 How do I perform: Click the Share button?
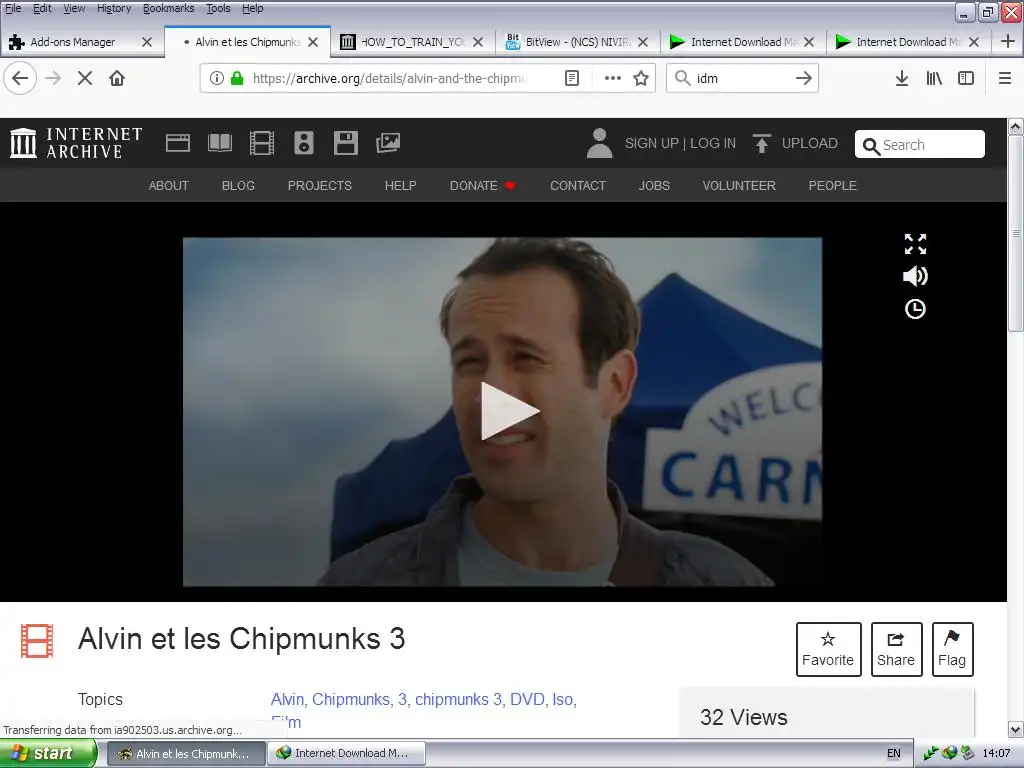[896, 649]
